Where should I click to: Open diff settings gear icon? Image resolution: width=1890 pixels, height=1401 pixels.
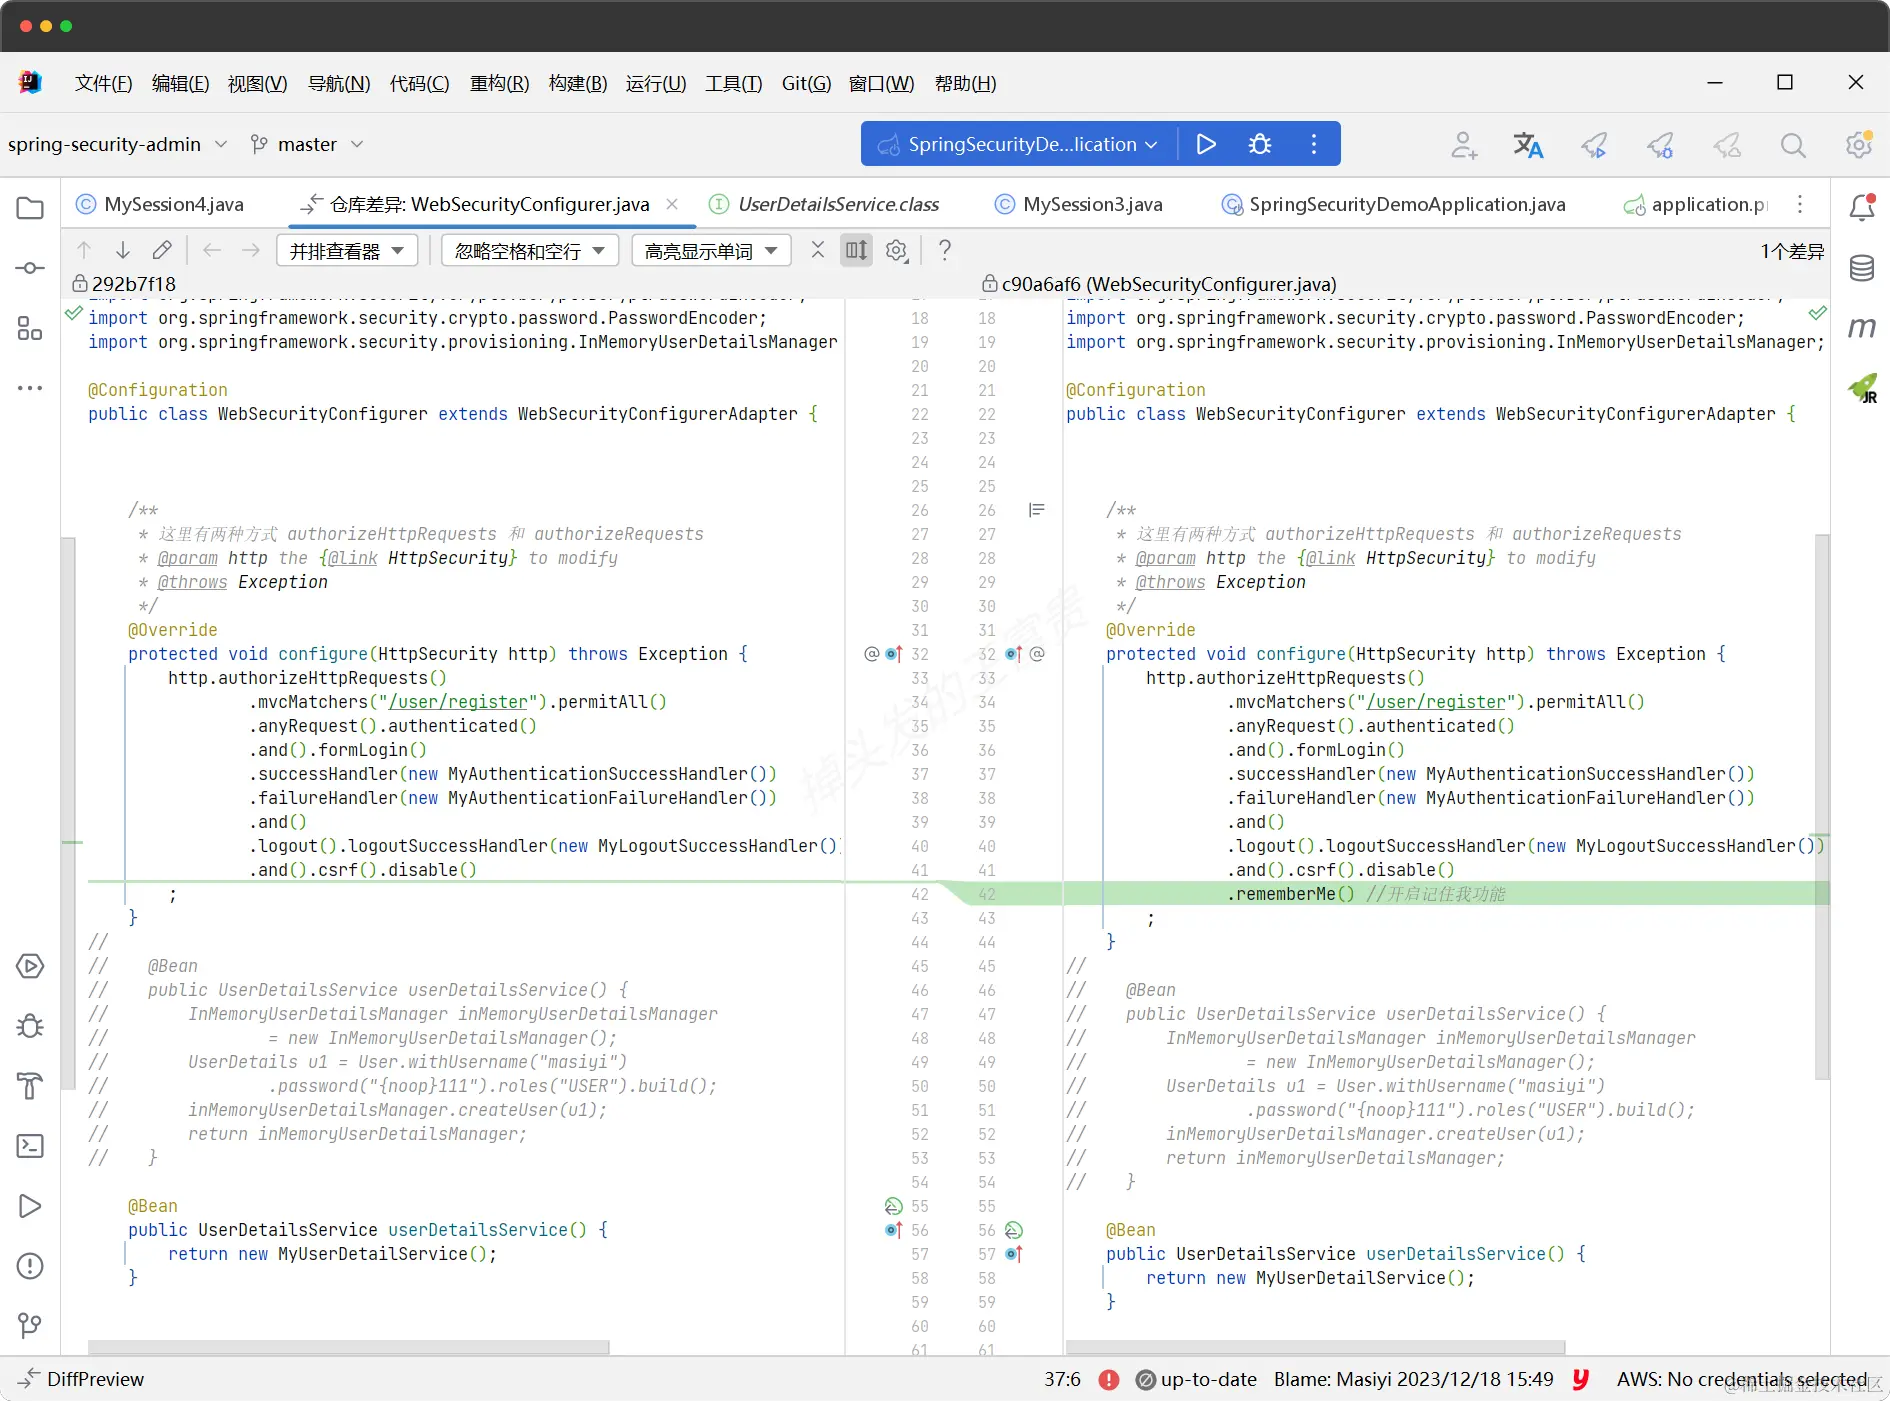[897, 250]
